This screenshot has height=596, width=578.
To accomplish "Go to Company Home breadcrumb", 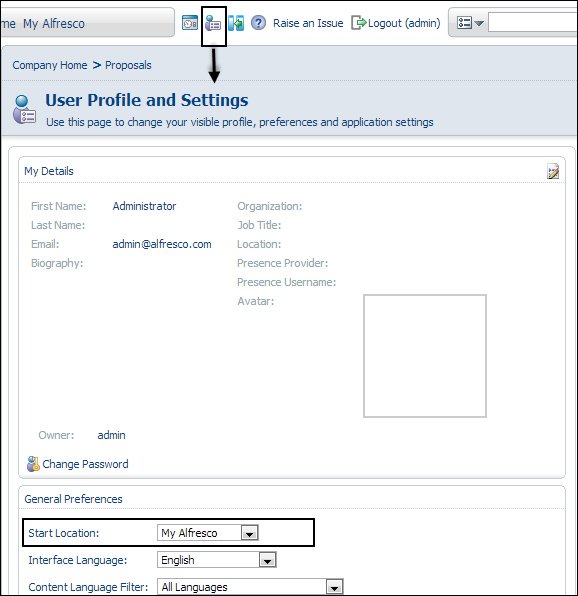I will [x=50, y=65].
